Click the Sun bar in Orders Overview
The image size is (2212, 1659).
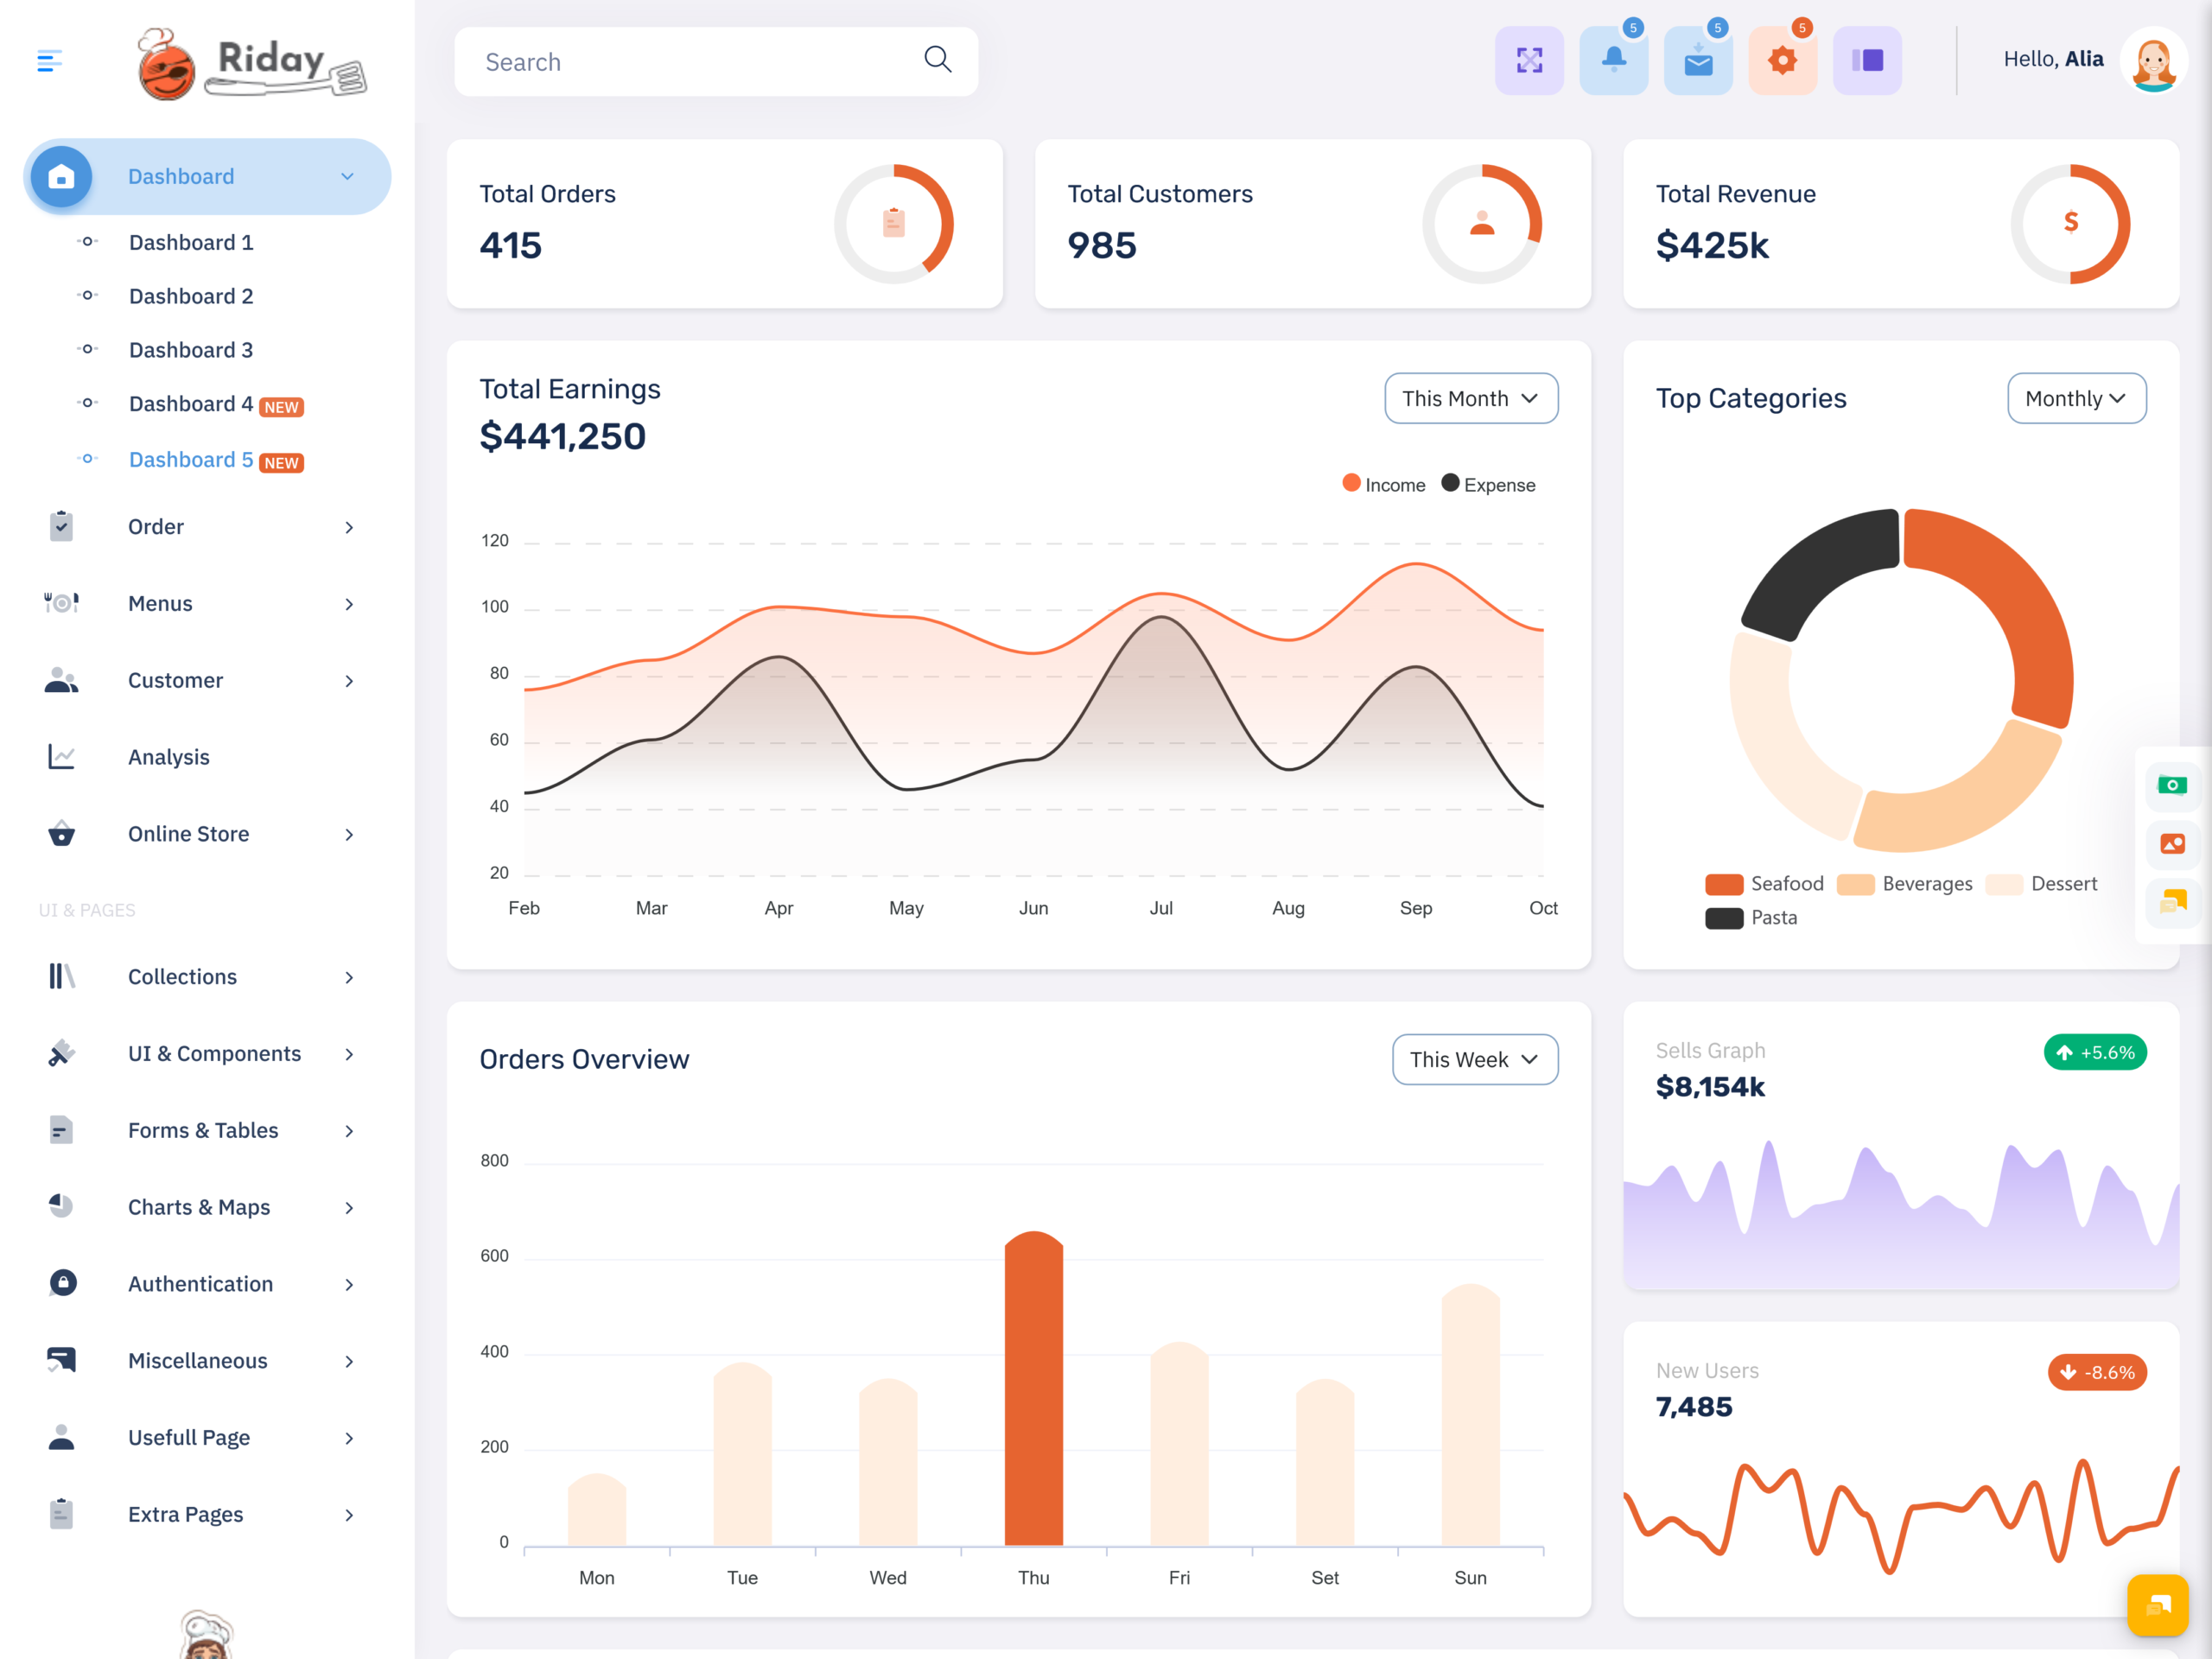coord(1470,1414)
